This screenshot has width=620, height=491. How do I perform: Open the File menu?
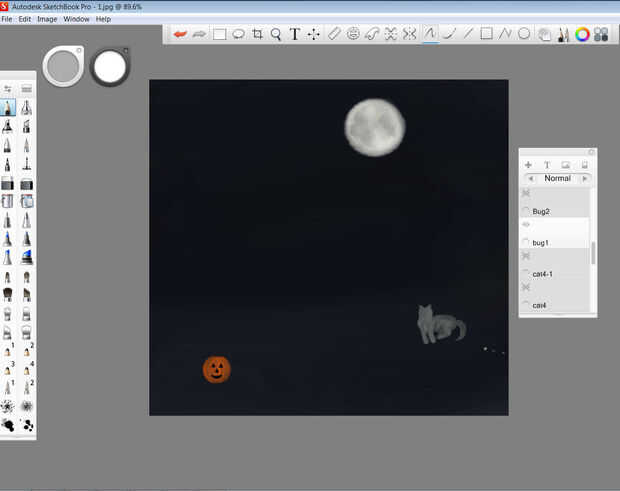click(x=7, y=19)
